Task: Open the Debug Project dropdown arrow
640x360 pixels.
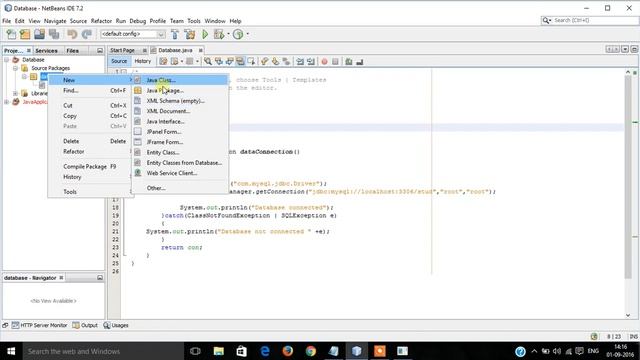Action: pos(228,34)
